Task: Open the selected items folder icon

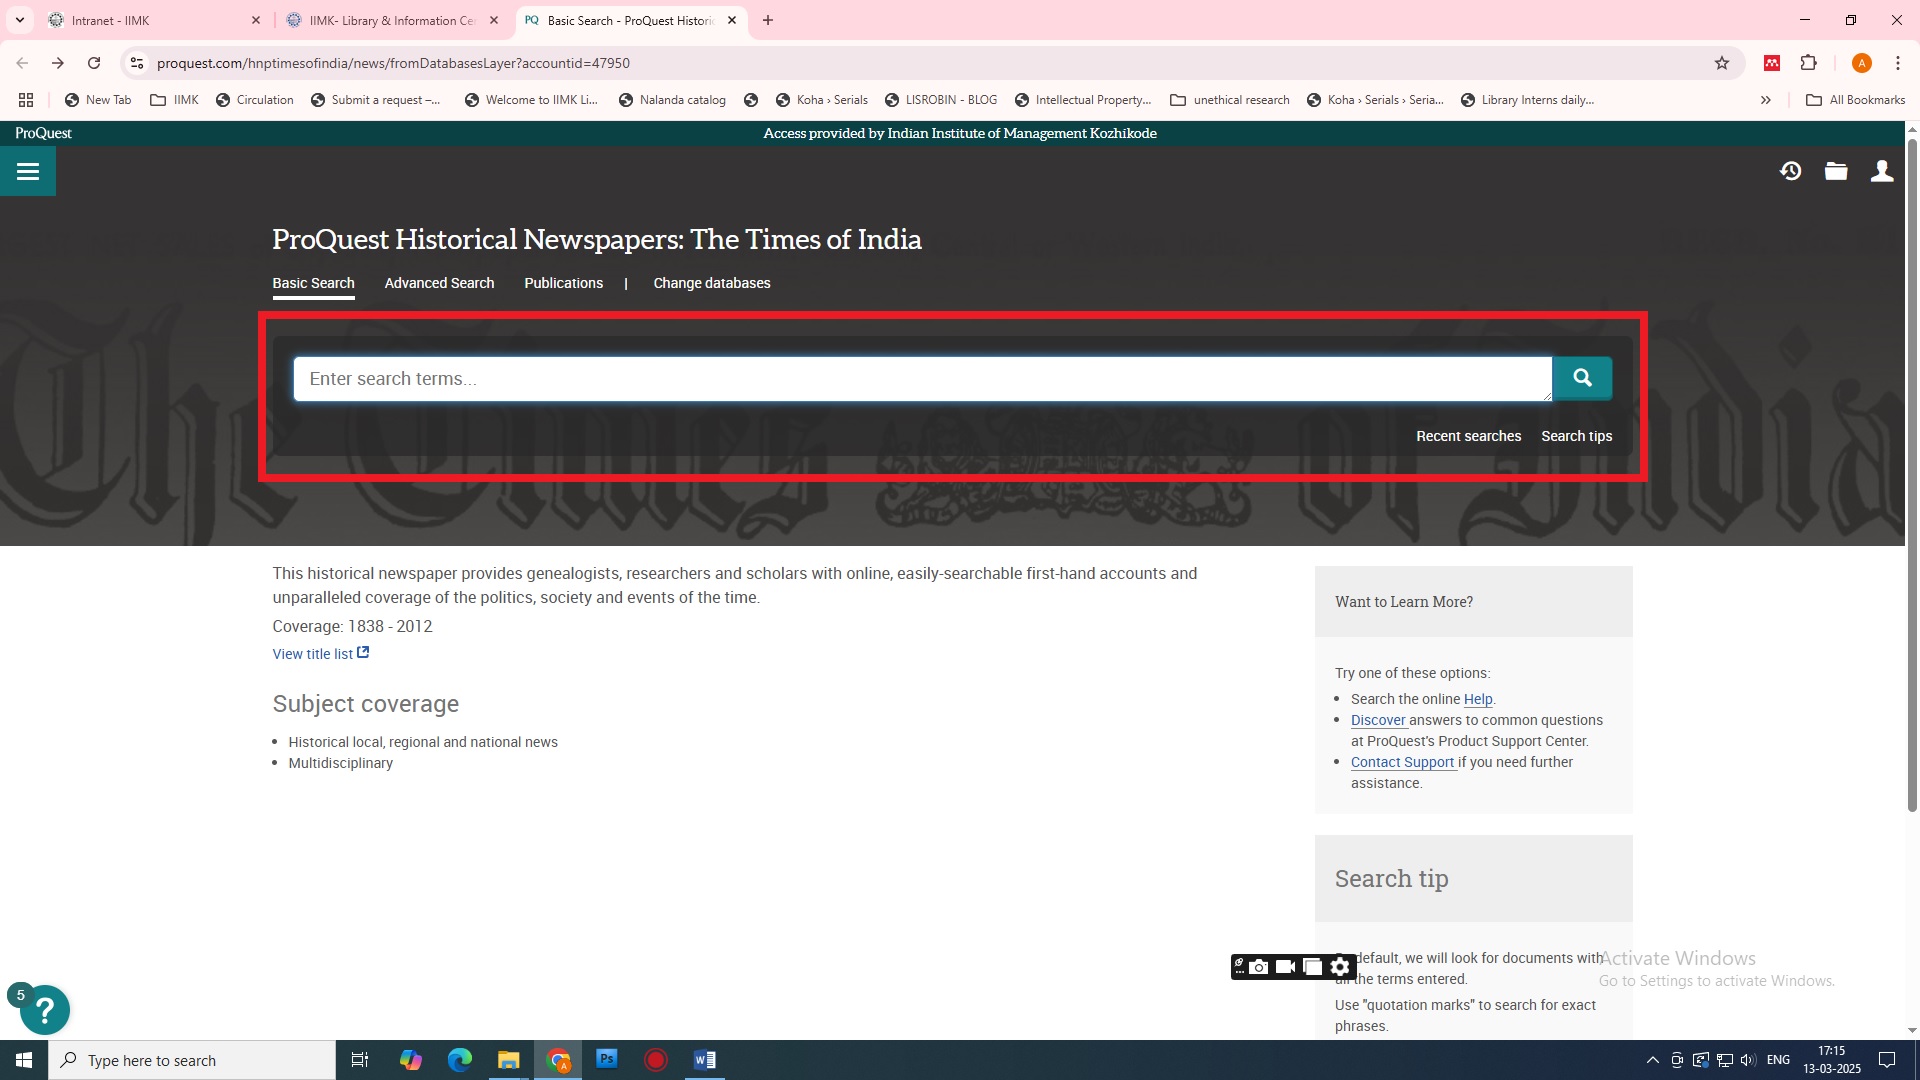Action: (1836, 172)
